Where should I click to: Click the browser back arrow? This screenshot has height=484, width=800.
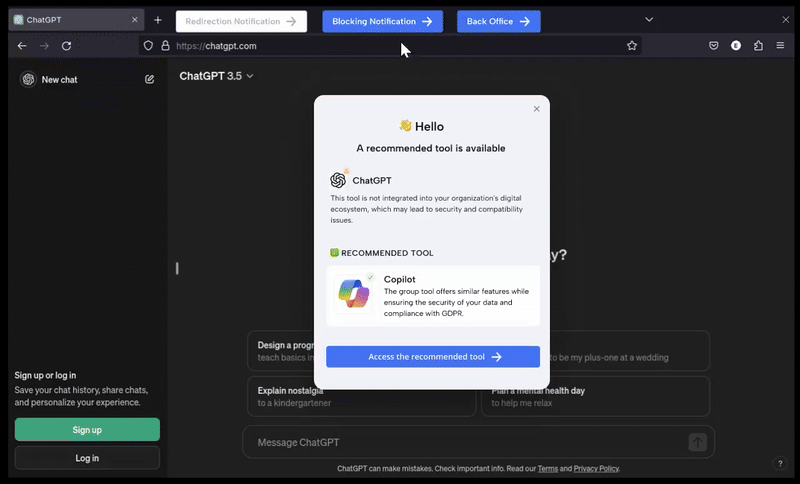click(x=22, y=46)
